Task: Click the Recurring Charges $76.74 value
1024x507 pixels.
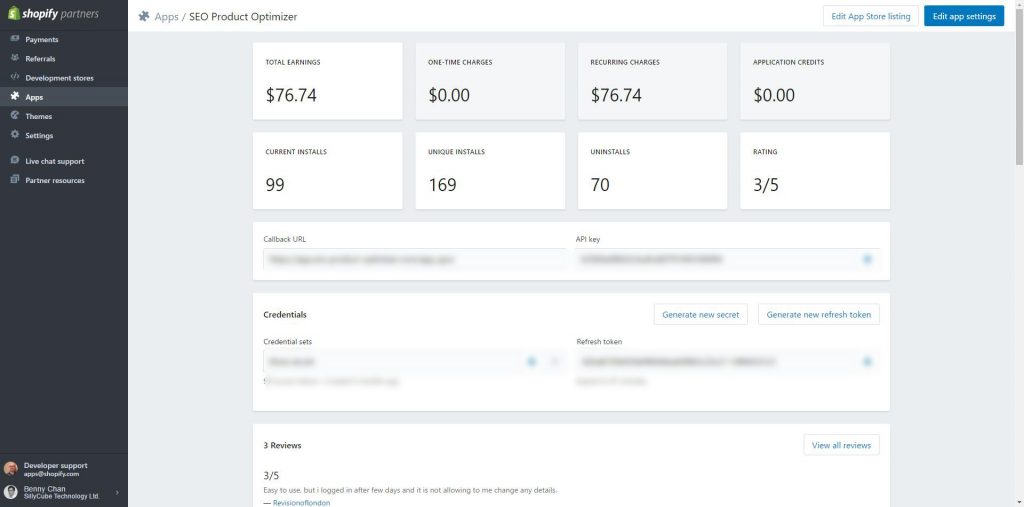Action: pos(616,95)
